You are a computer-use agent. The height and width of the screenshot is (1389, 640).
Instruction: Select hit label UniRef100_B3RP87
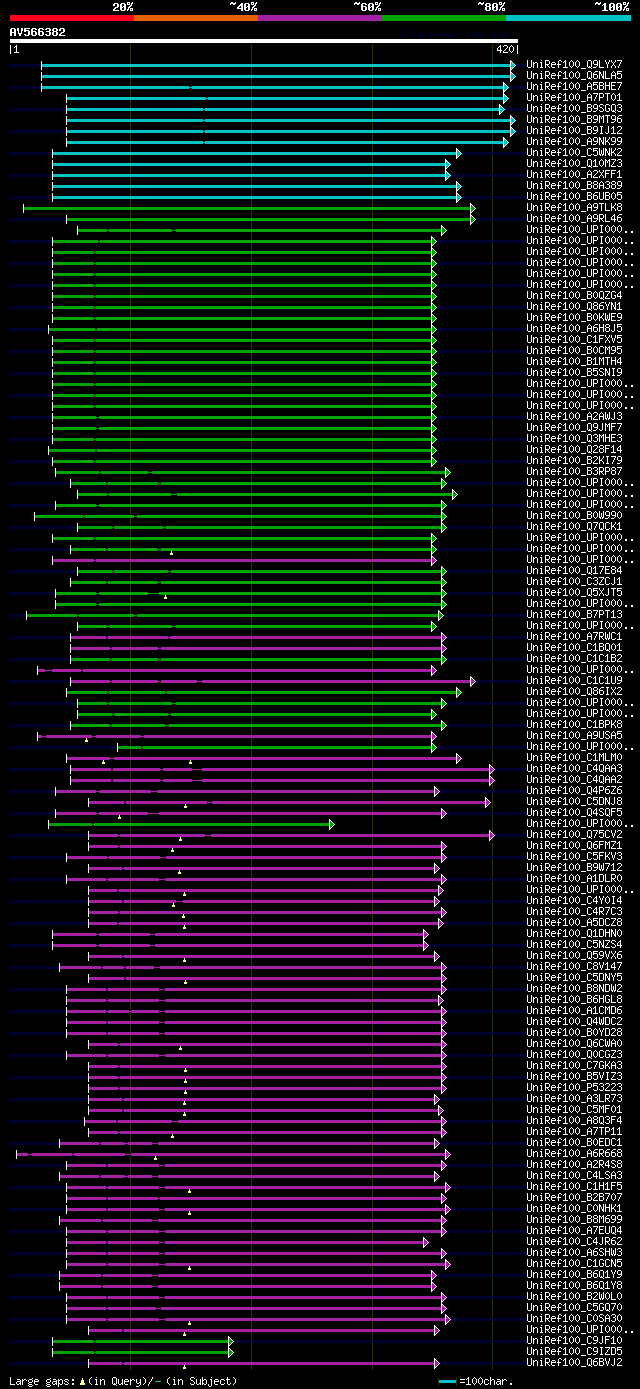point(574,471)
